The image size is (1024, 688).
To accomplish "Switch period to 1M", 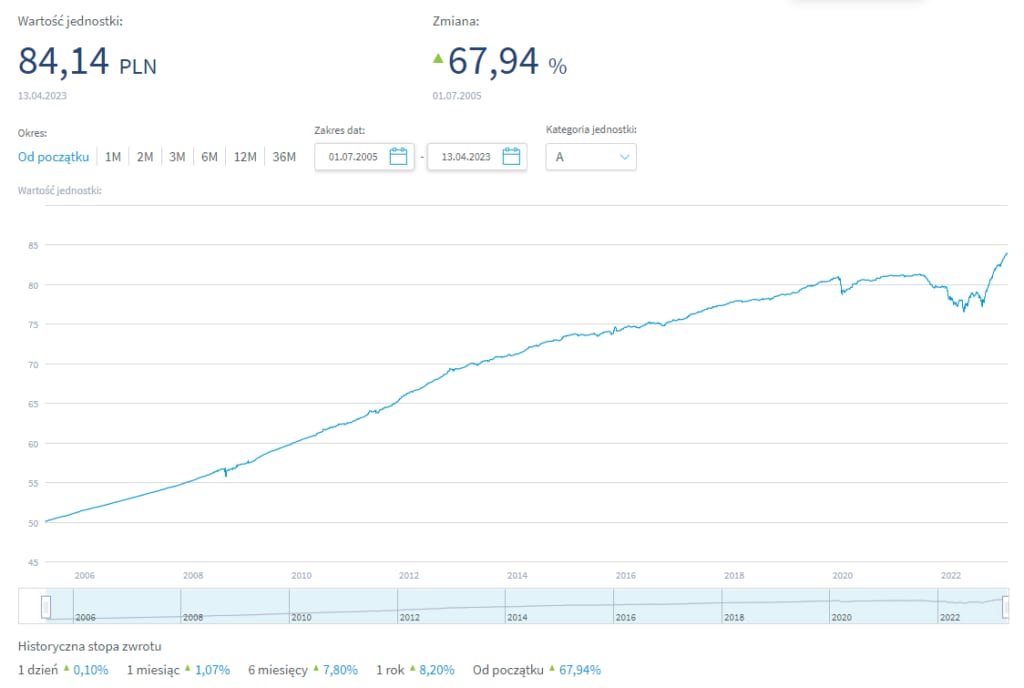I will [x=113, y=157].
